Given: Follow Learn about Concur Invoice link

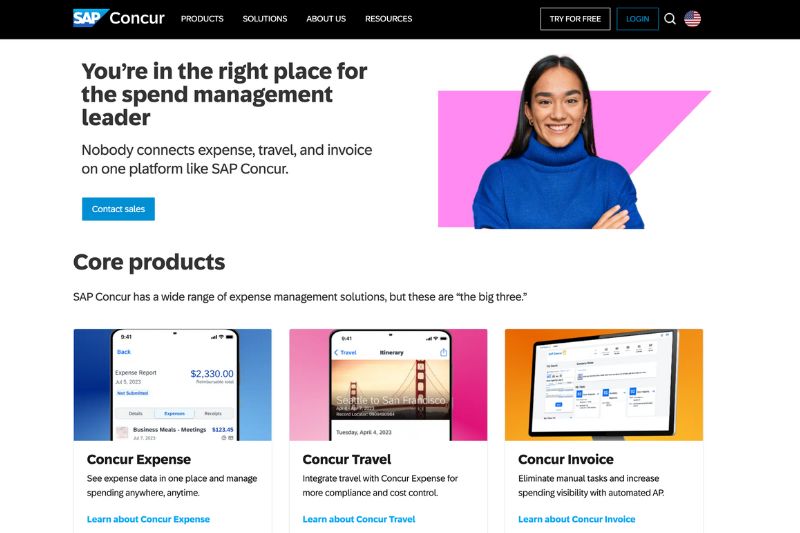Looking at the screenshot, I should click(577, 519).
